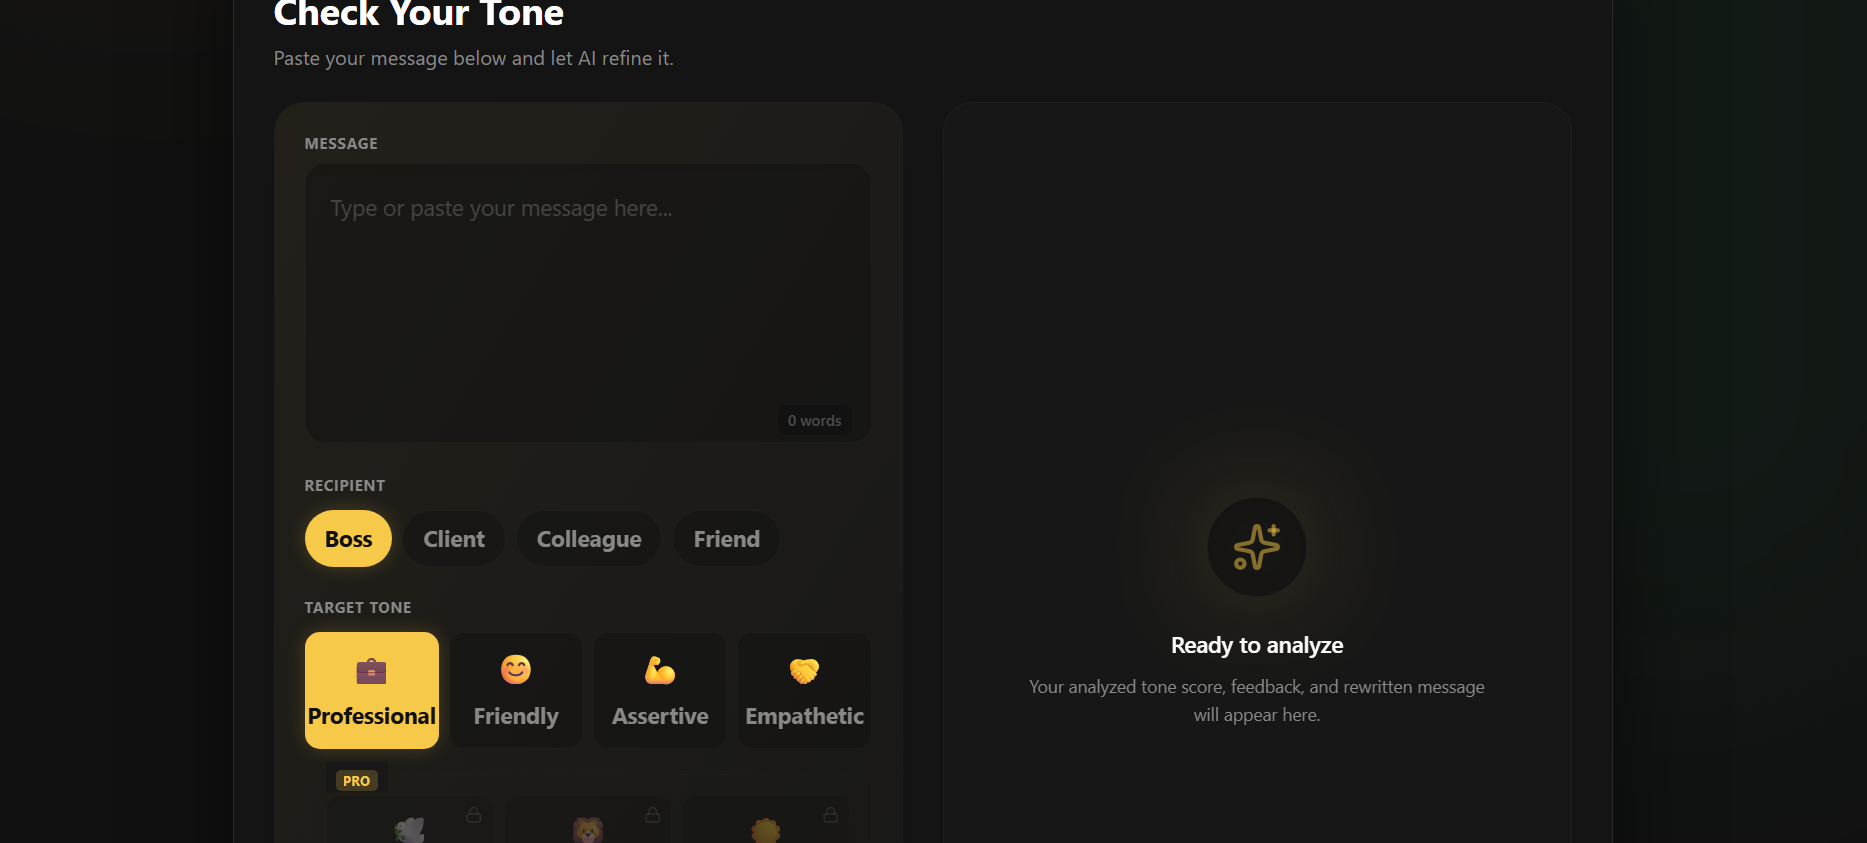Click the lock icon on the lion tone card
1867x843 pixels.
[653, 815]
